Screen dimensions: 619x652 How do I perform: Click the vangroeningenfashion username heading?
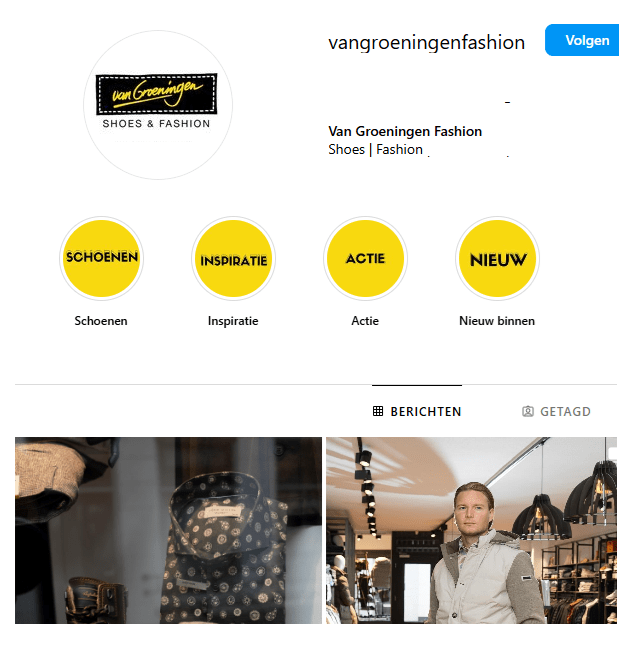427,42
